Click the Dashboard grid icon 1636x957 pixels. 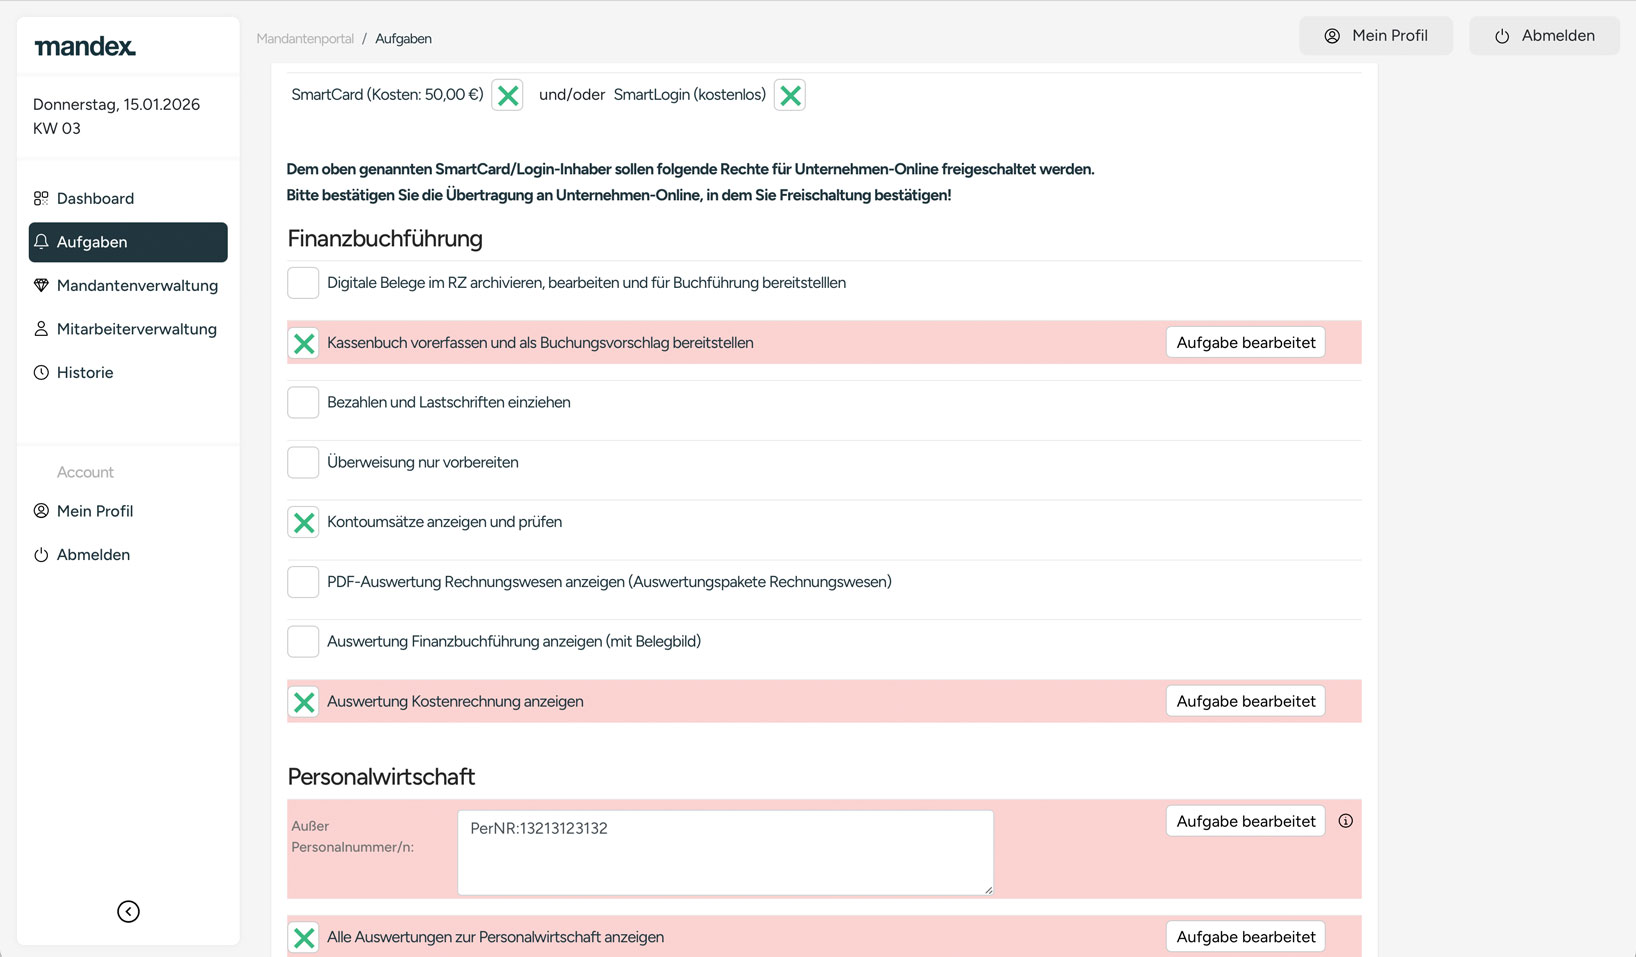point(41,198)
